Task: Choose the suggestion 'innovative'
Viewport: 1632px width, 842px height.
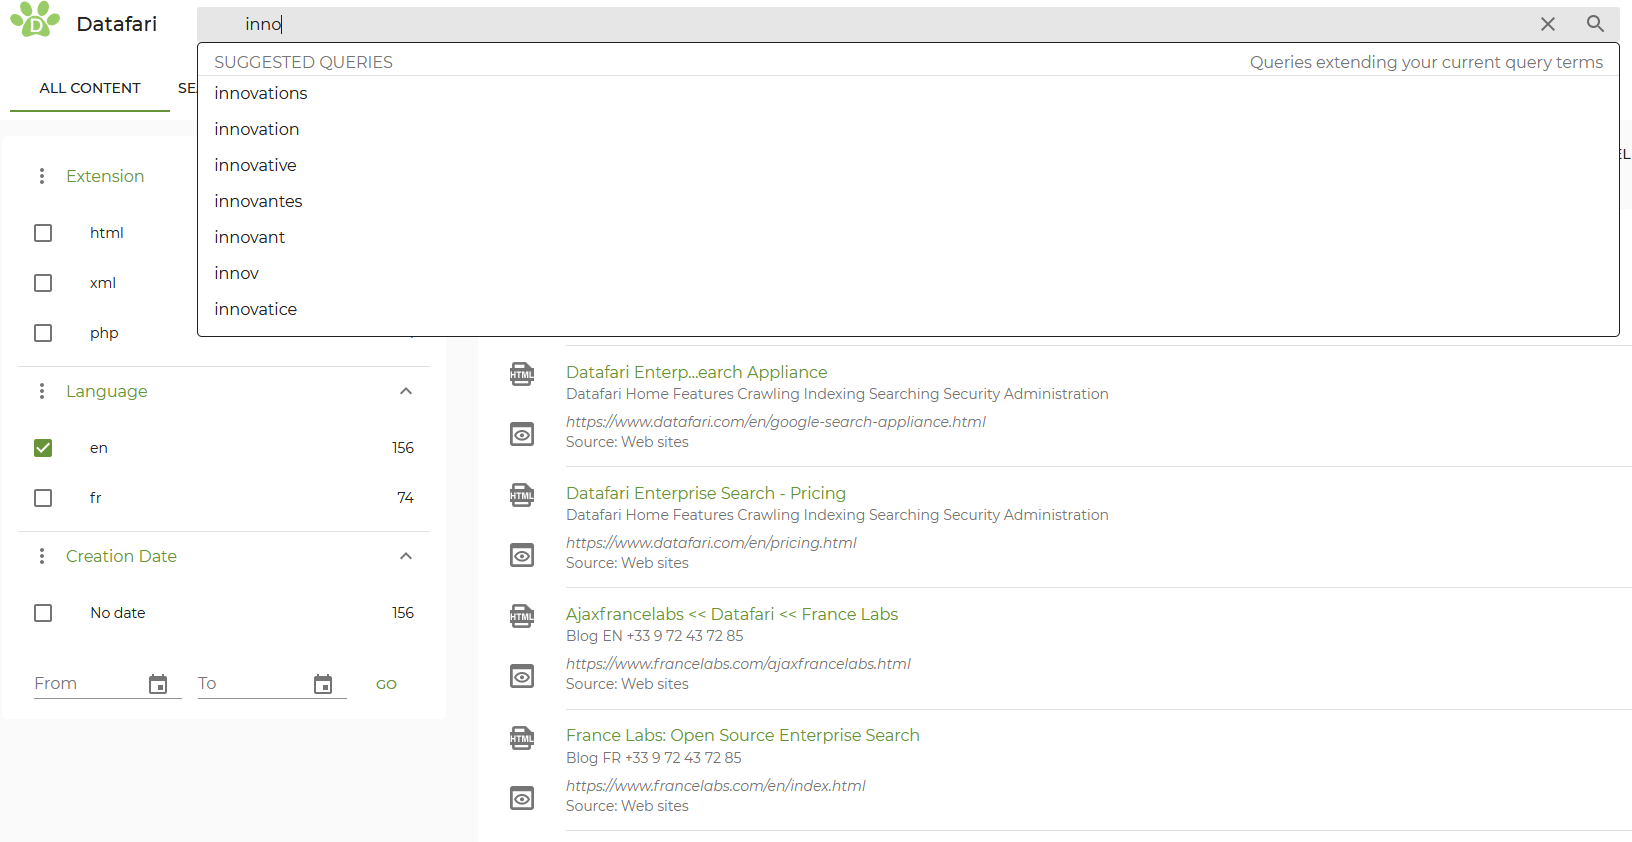Action: tap(908, 165)
